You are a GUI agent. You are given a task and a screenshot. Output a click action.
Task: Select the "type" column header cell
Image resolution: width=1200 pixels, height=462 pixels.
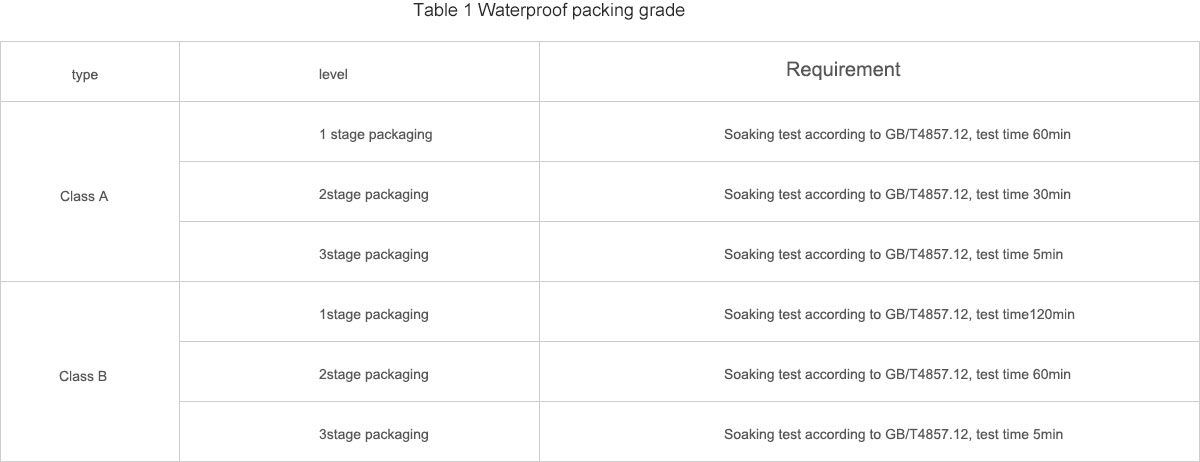pyautogui.click(x=85, y=75)
